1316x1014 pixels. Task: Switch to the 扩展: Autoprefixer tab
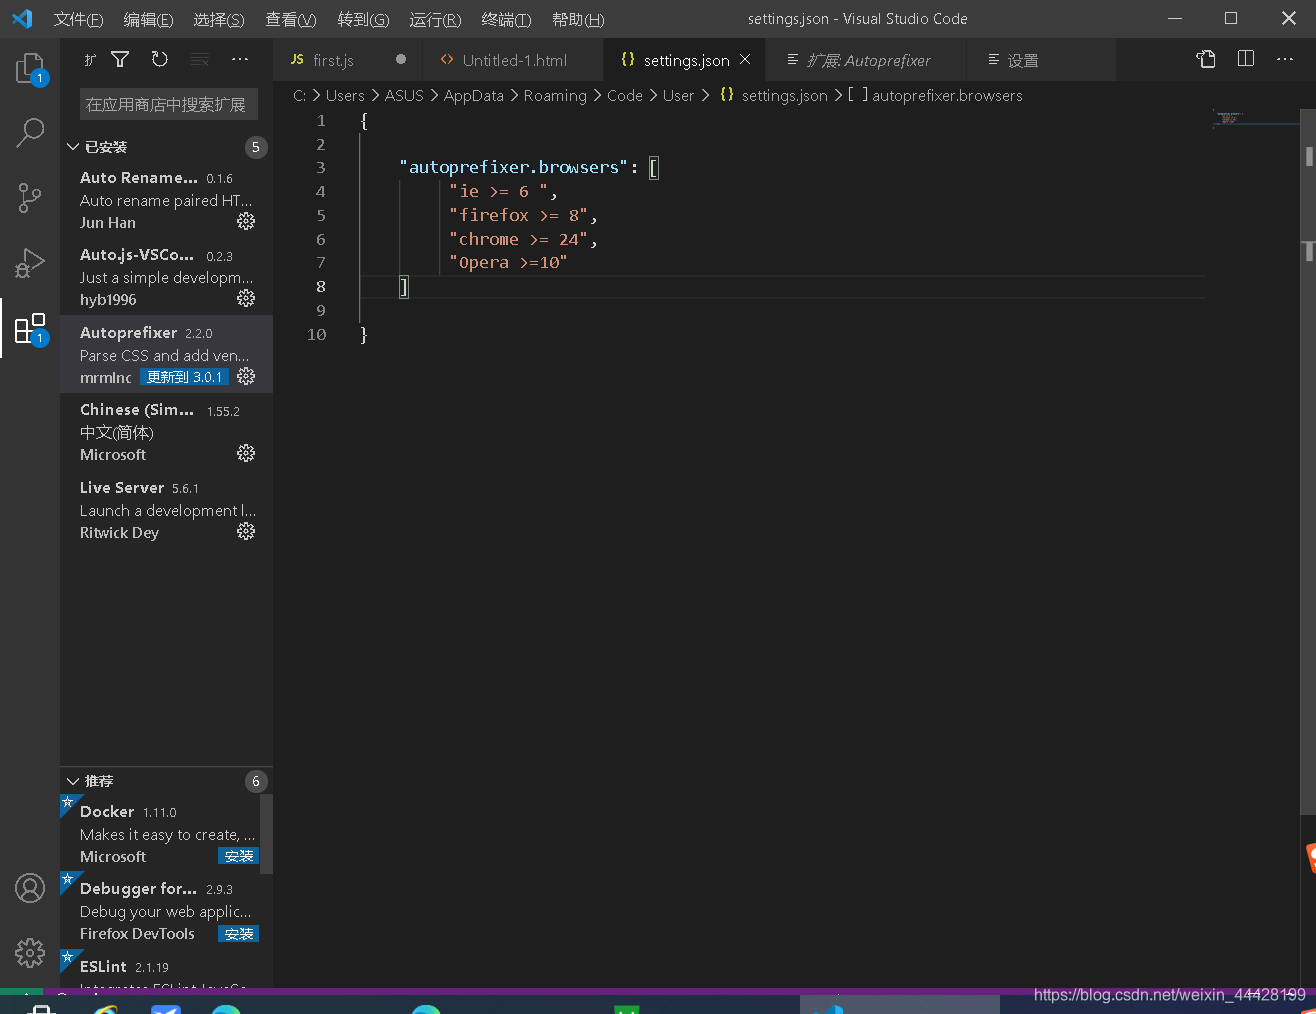click(x=866, y=60)
